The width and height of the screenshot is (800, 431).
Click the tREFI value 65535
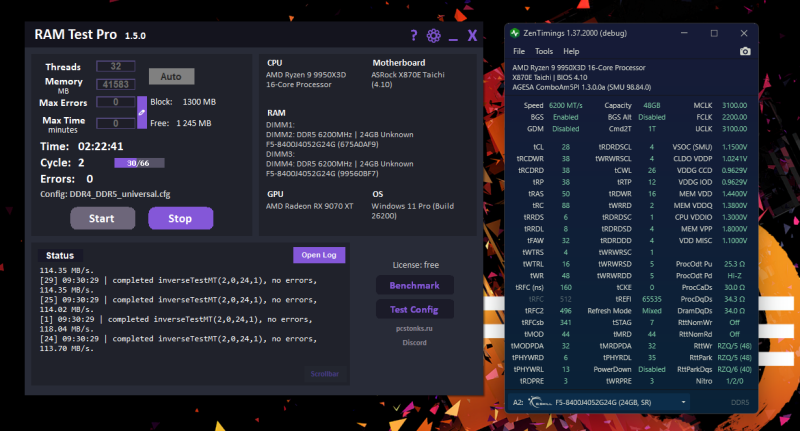click(x=652, y=299)
